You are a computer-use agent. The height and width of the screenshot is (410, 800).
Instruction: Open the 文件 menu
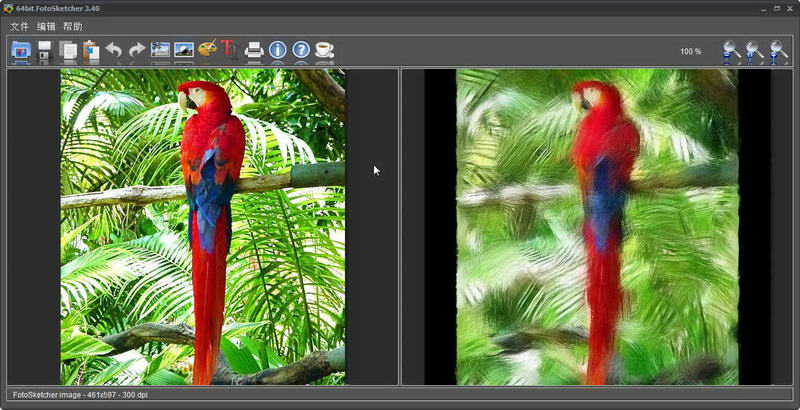tap(19, 26)
